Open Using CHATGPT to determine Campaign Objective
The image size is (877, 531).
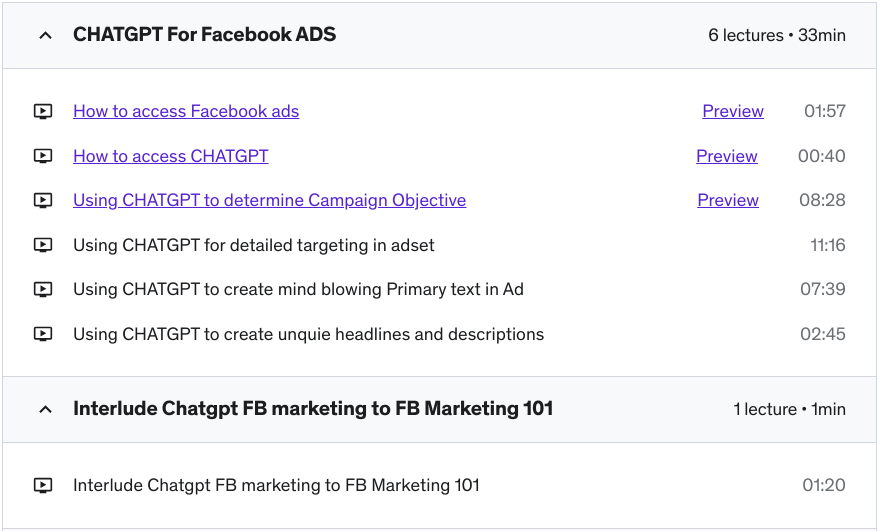pyautogui.click(x=269, y=200)
